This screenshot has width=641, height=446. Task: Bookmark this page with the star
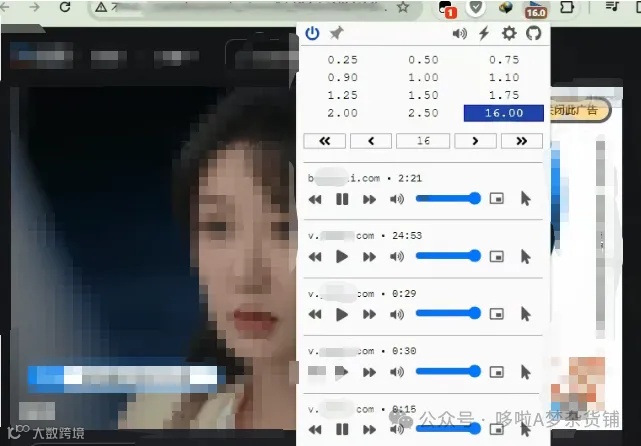tap(403, 7)
